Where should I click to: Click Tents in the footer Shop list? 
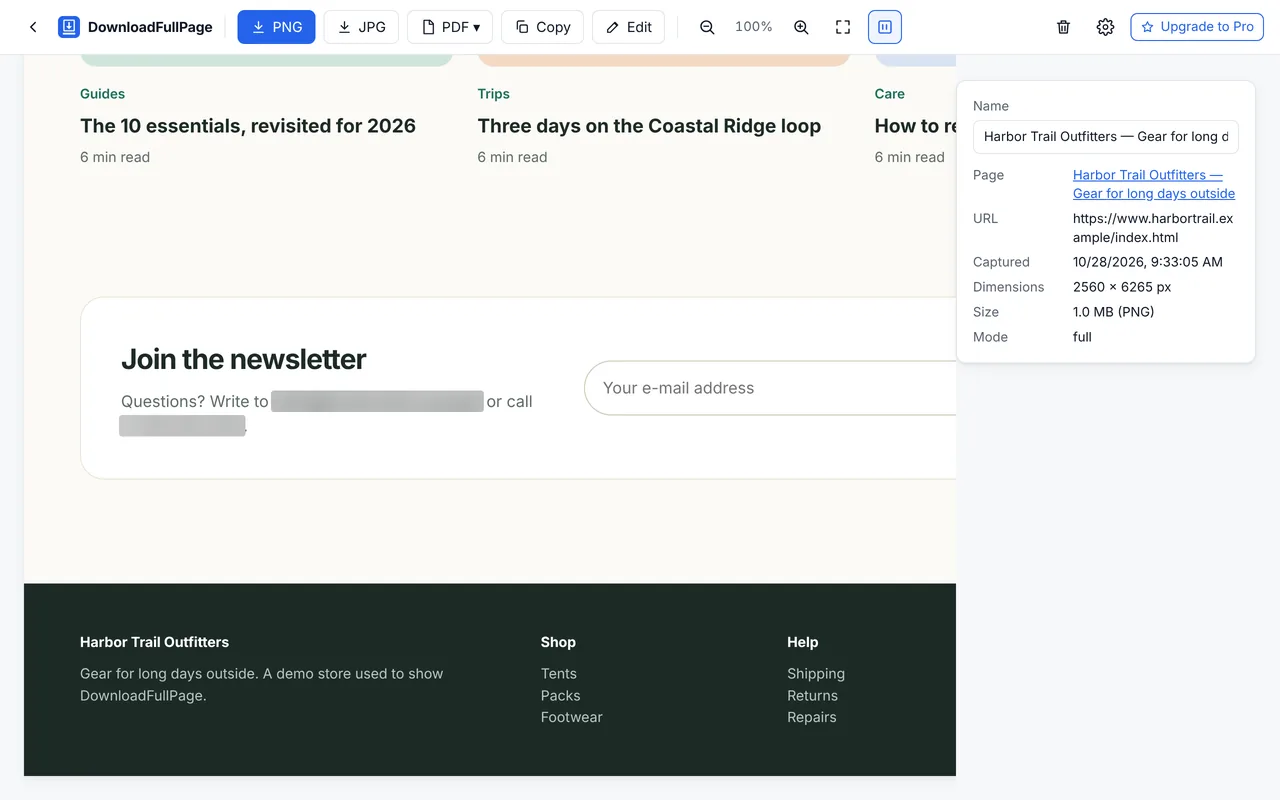pyautogui.click(x=559, y=674)
